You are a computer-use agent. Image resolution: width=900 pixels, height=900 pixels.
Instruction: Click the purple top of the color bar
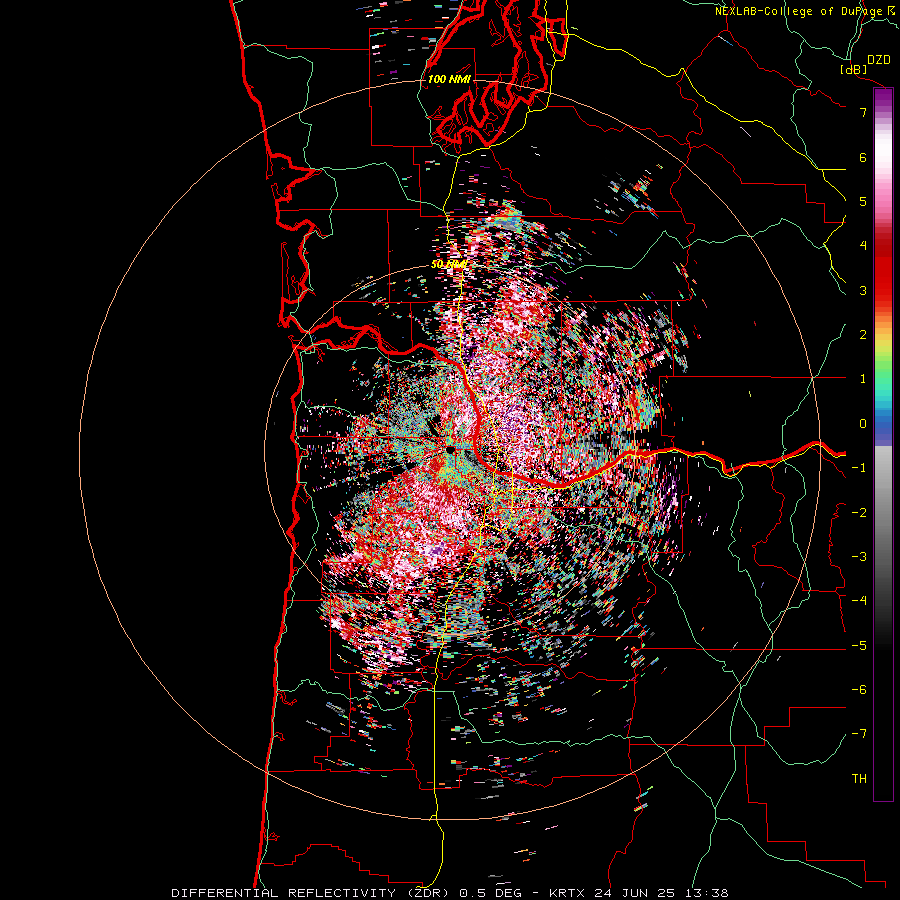coord(883,99)
